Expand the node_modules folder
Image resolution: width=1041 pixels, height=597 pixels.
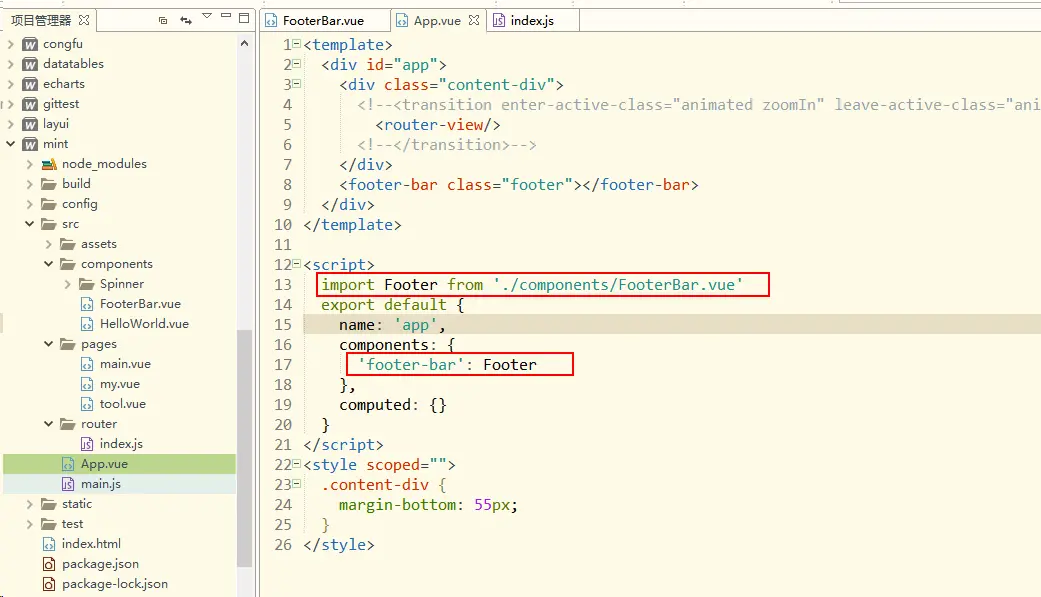coord(29,164)
